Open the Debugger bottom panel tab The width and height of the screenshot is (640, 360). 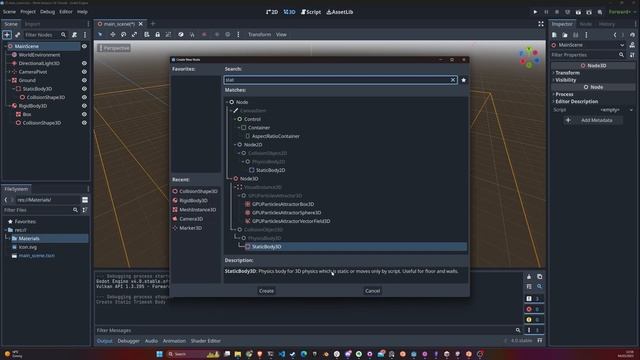[129, 341]
